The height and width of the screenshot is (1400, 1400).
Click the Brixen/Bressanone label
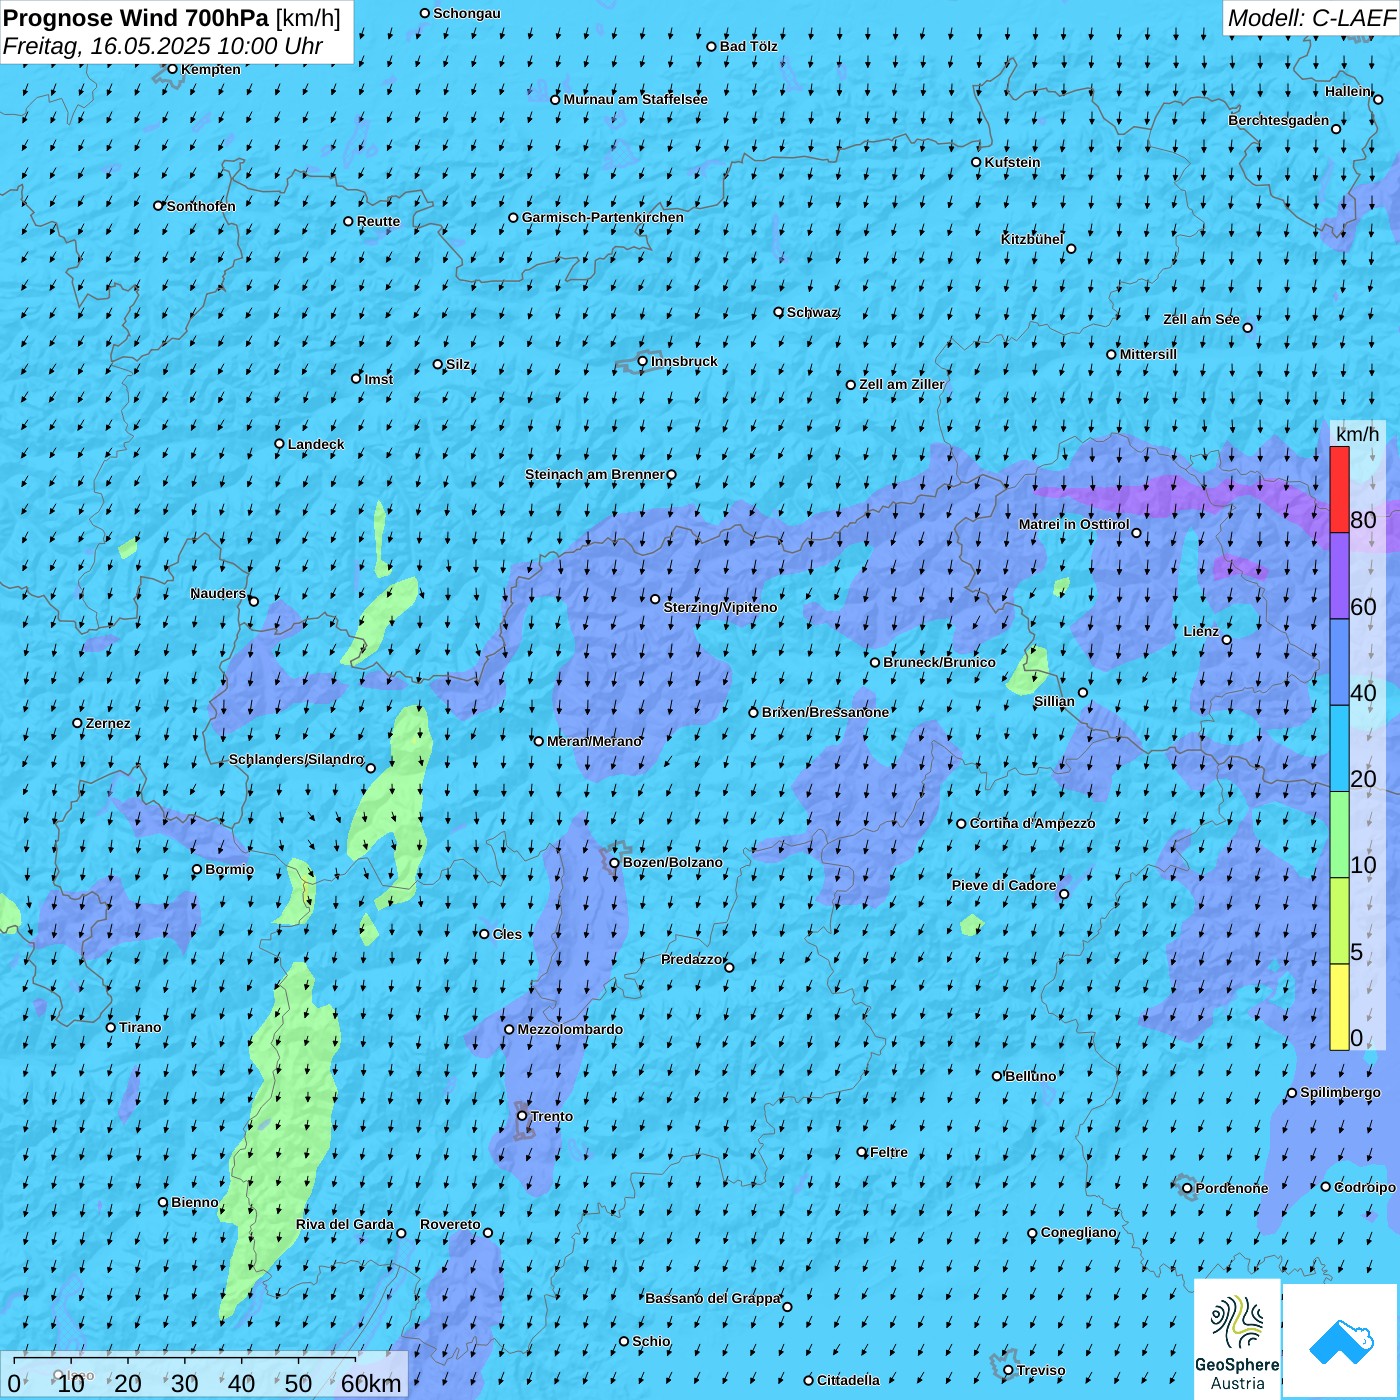click(825, 712)
